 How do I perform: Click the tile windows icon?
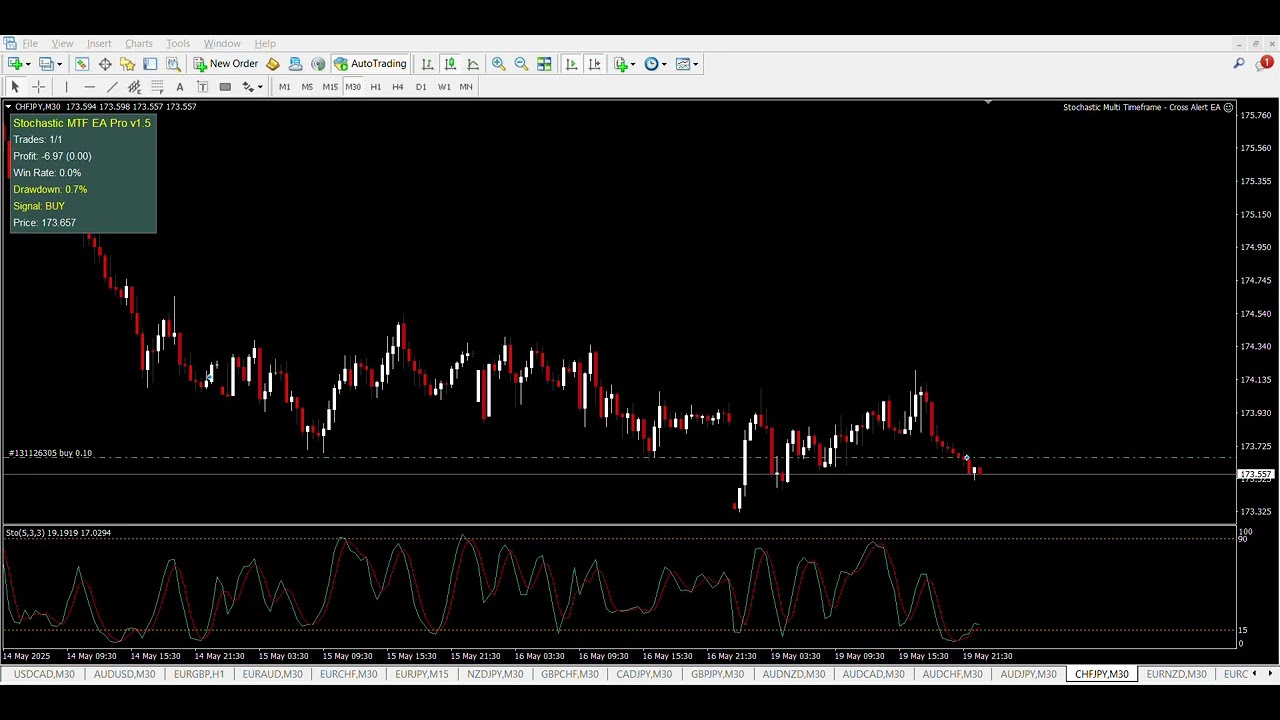(x=544, y=64)
